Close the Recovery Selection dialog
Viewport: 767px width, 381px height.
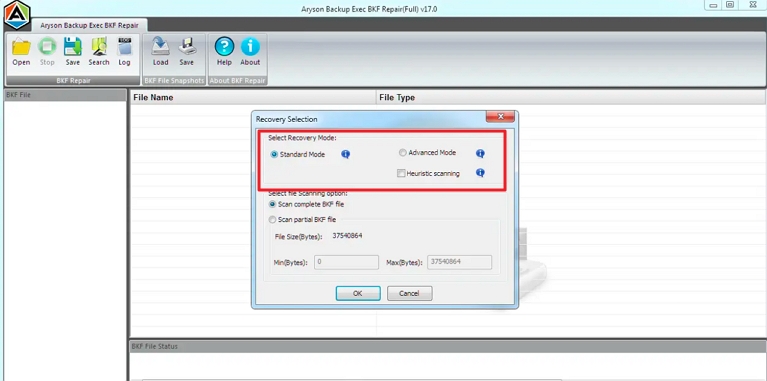pos(500,117)
